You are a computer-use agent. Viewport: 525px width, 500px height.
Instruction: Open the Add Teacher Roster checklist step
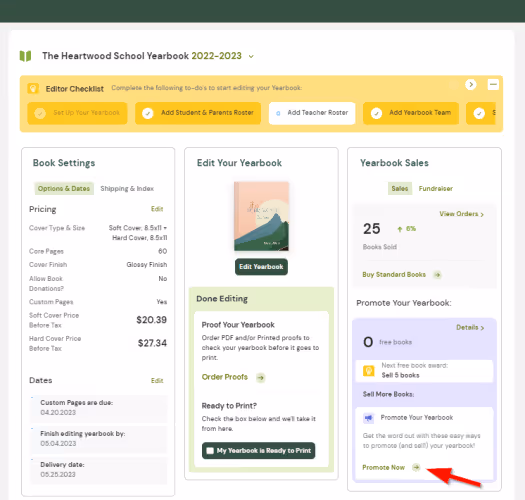[312, 113]
